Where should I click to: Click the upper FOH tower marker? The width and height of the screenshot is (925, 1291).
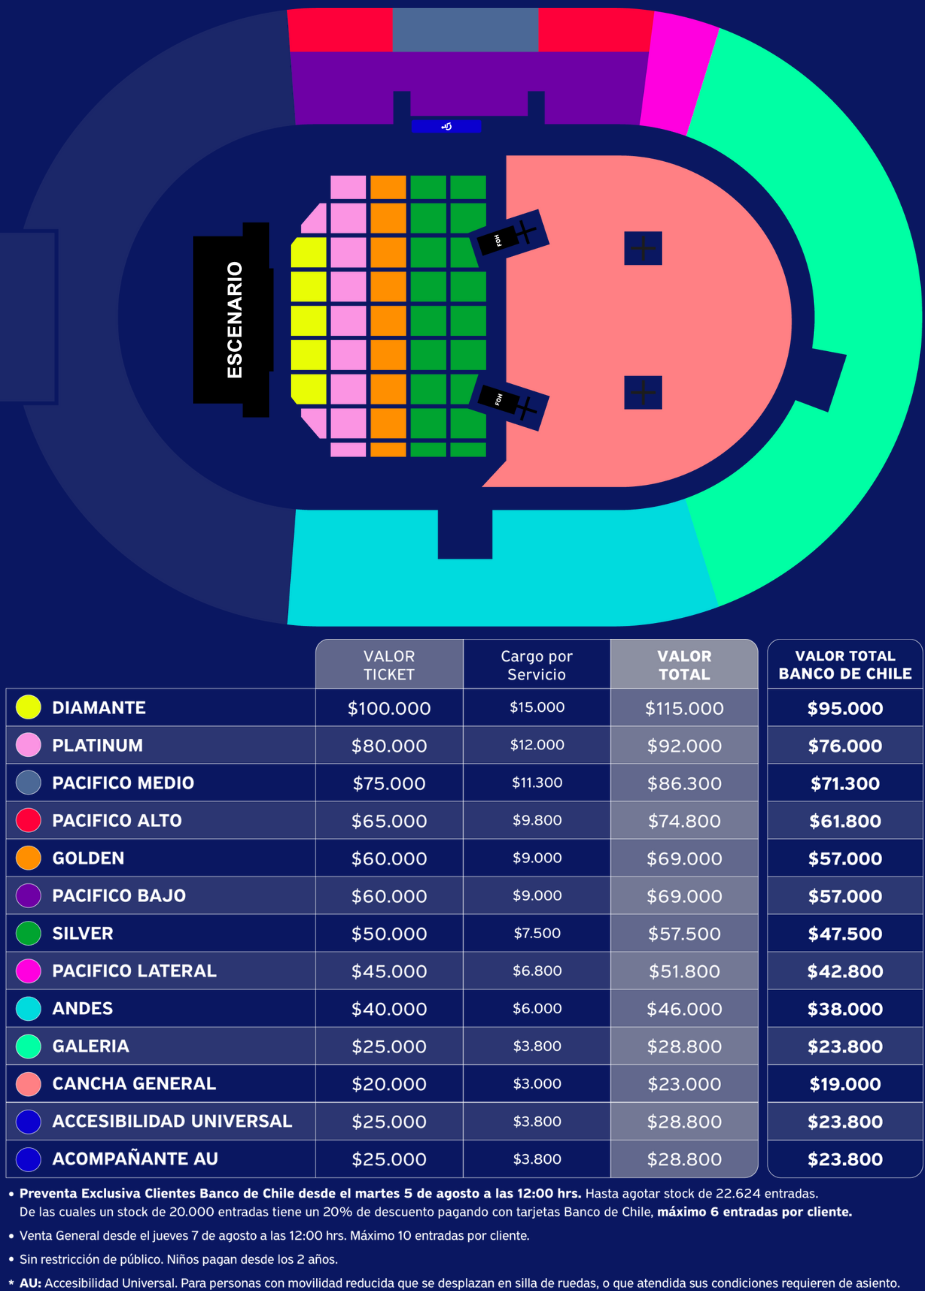click(508, 234)
